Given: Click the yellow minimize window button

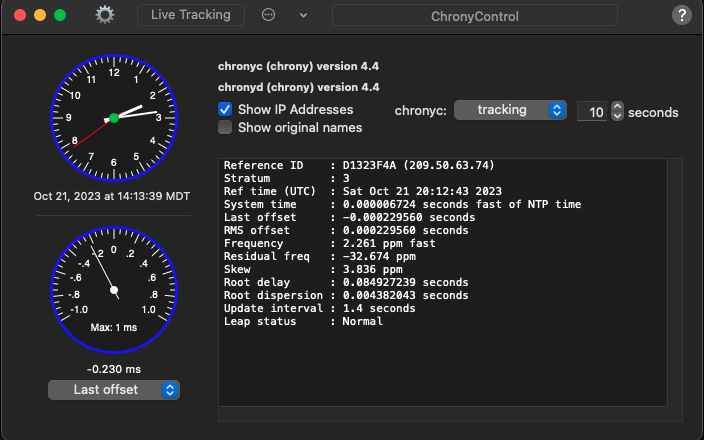Looking at the screenshot, I should tap(40, 15).
